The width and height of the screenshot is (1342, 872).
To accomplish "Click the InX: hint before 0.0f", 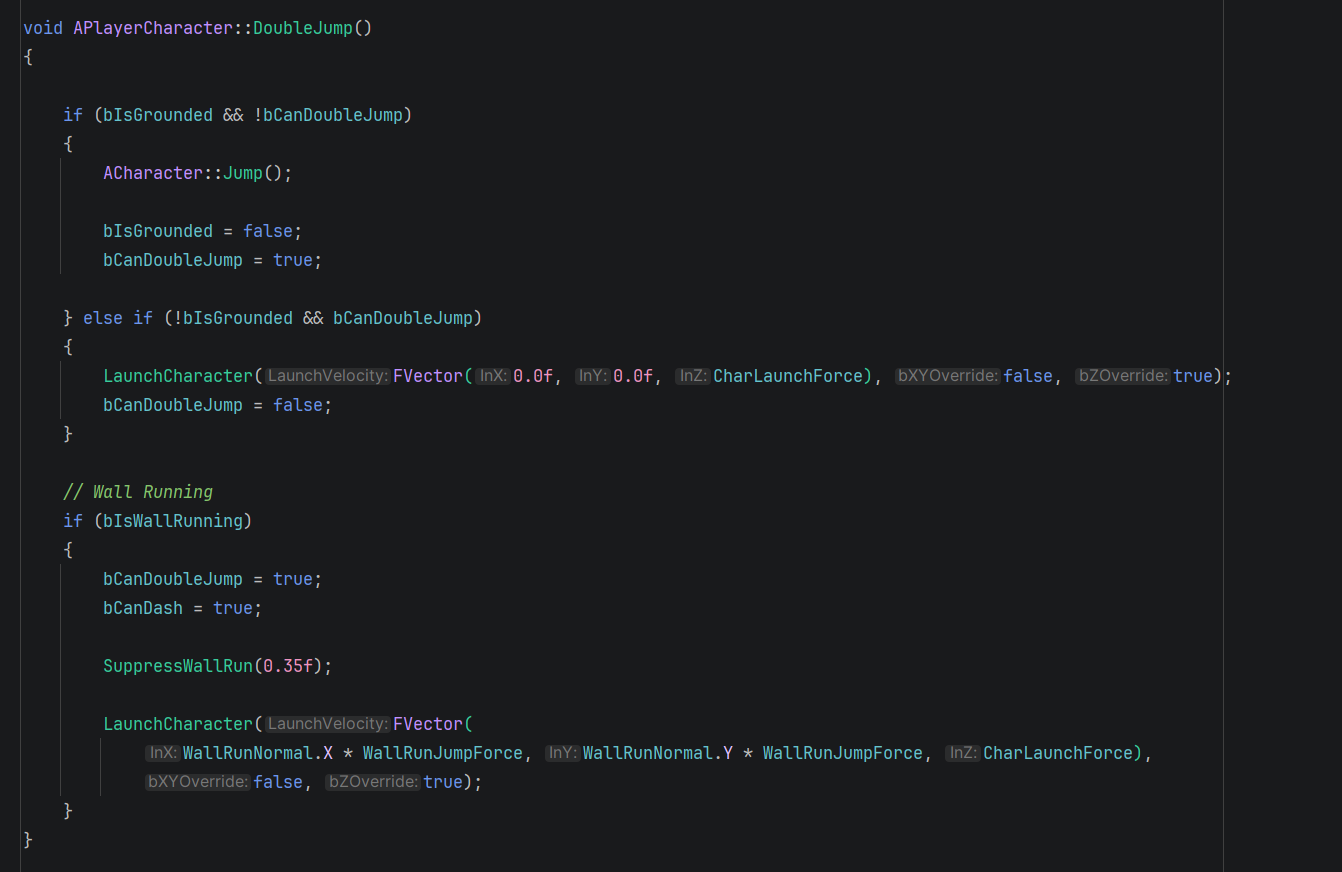I will 493,376.
